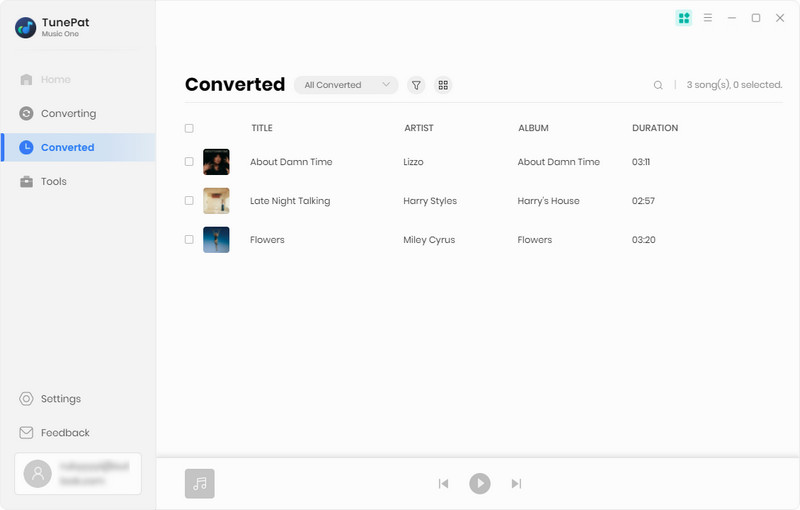
Task: Click the TunePat logo icon
Action: 26,28
